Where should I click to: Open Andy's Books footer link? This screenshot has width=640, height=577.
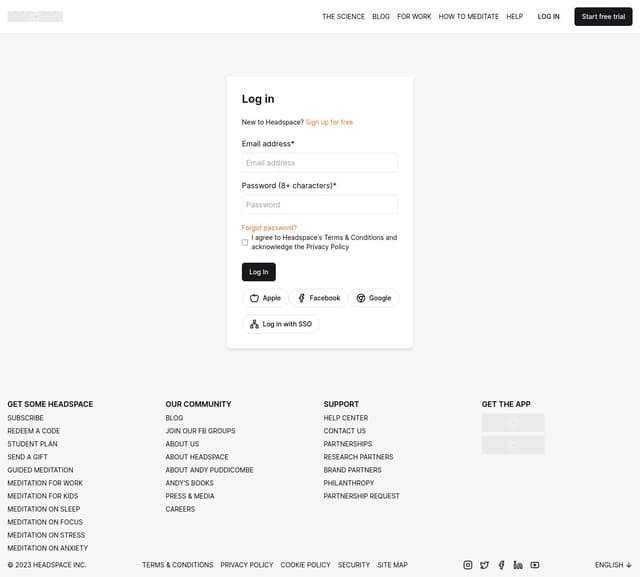[189, 483]
